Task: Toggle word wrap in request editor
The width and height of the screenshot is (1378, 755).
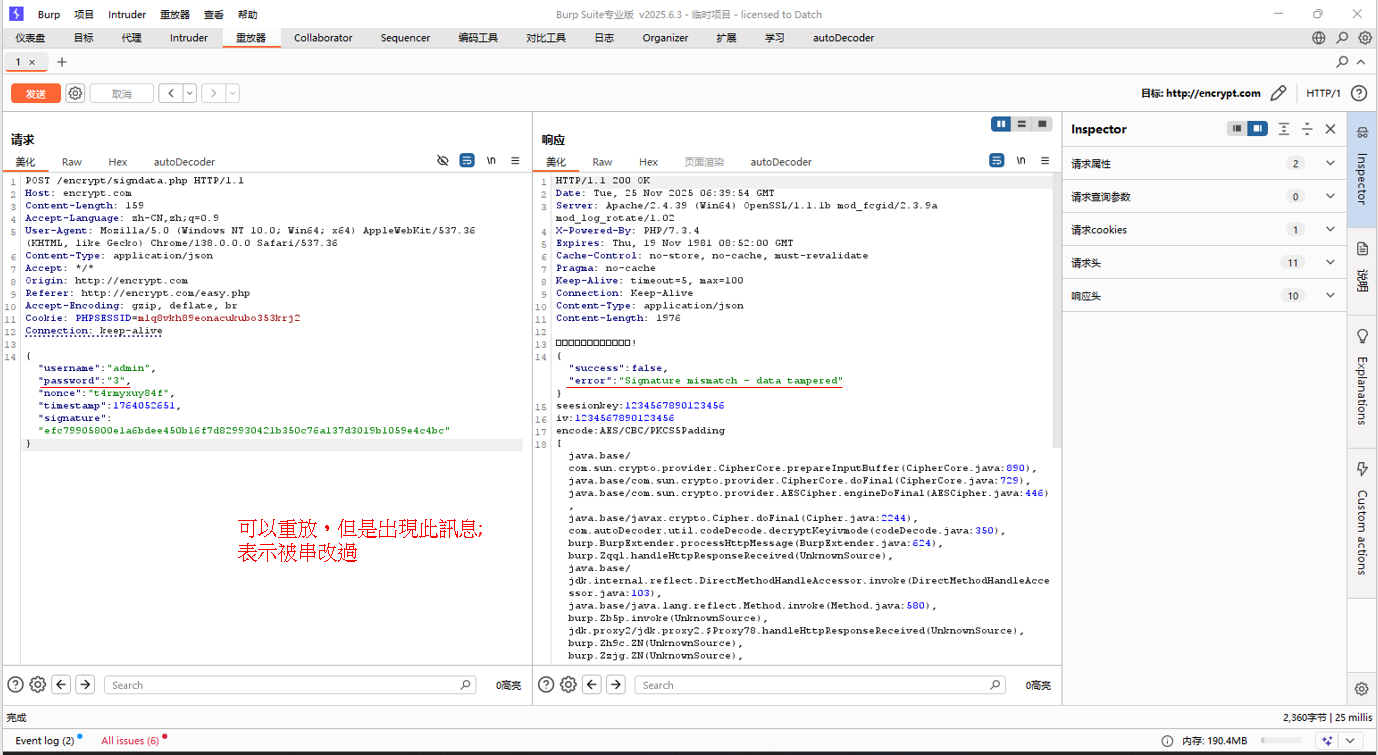Action: click(x=467, y=160)
